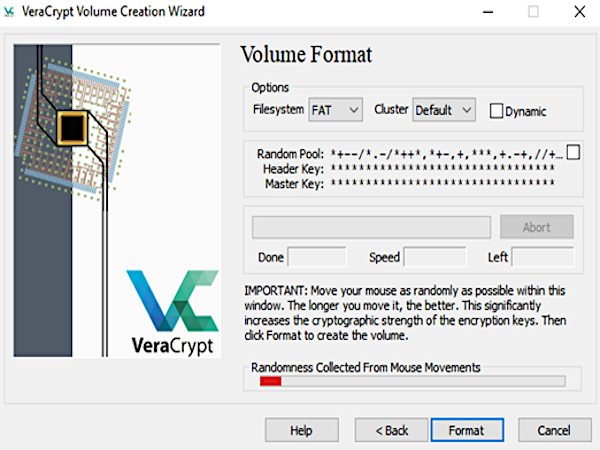Close the VeraCrypt wizard window
Viewport: 600px width, 450px height.
579,12
